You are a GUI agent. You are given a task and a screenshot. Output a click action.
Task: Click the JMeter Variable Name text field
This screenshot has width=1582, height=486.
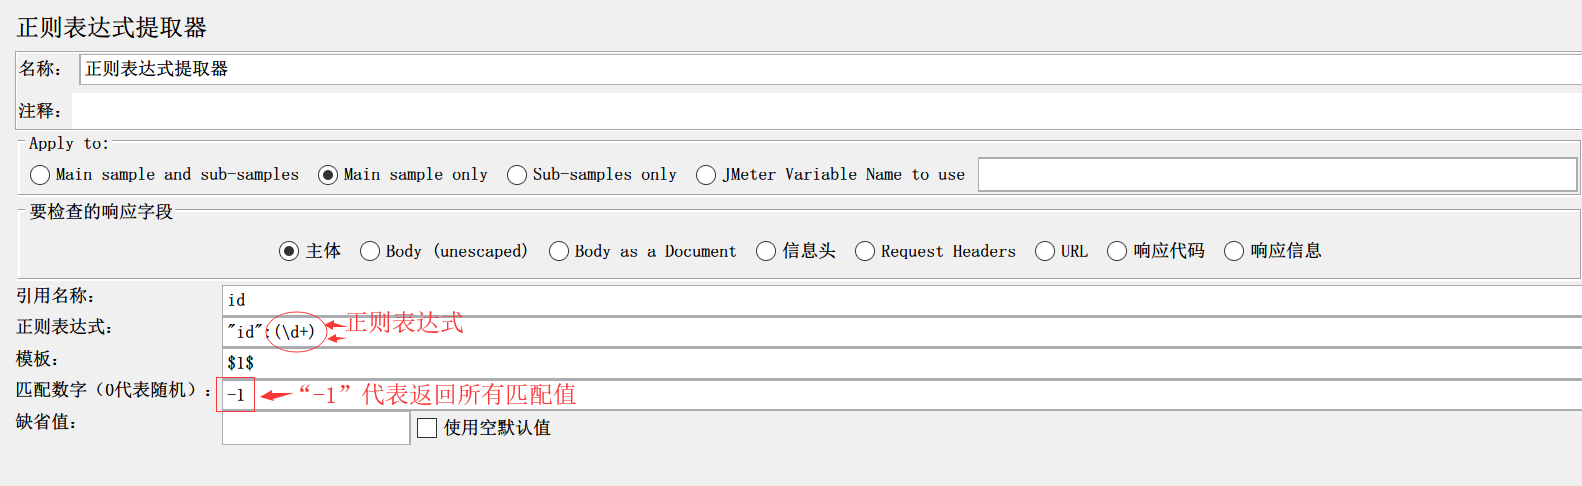pyautogui.click(x=1276, y=174)
